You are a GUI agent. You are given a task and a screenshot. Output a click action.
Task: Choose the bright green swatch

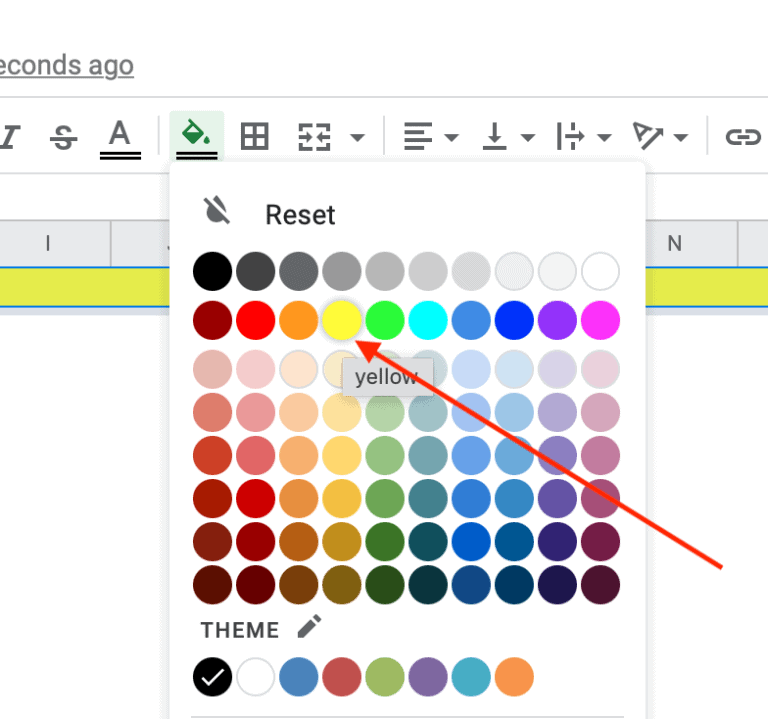pos(385,320)
